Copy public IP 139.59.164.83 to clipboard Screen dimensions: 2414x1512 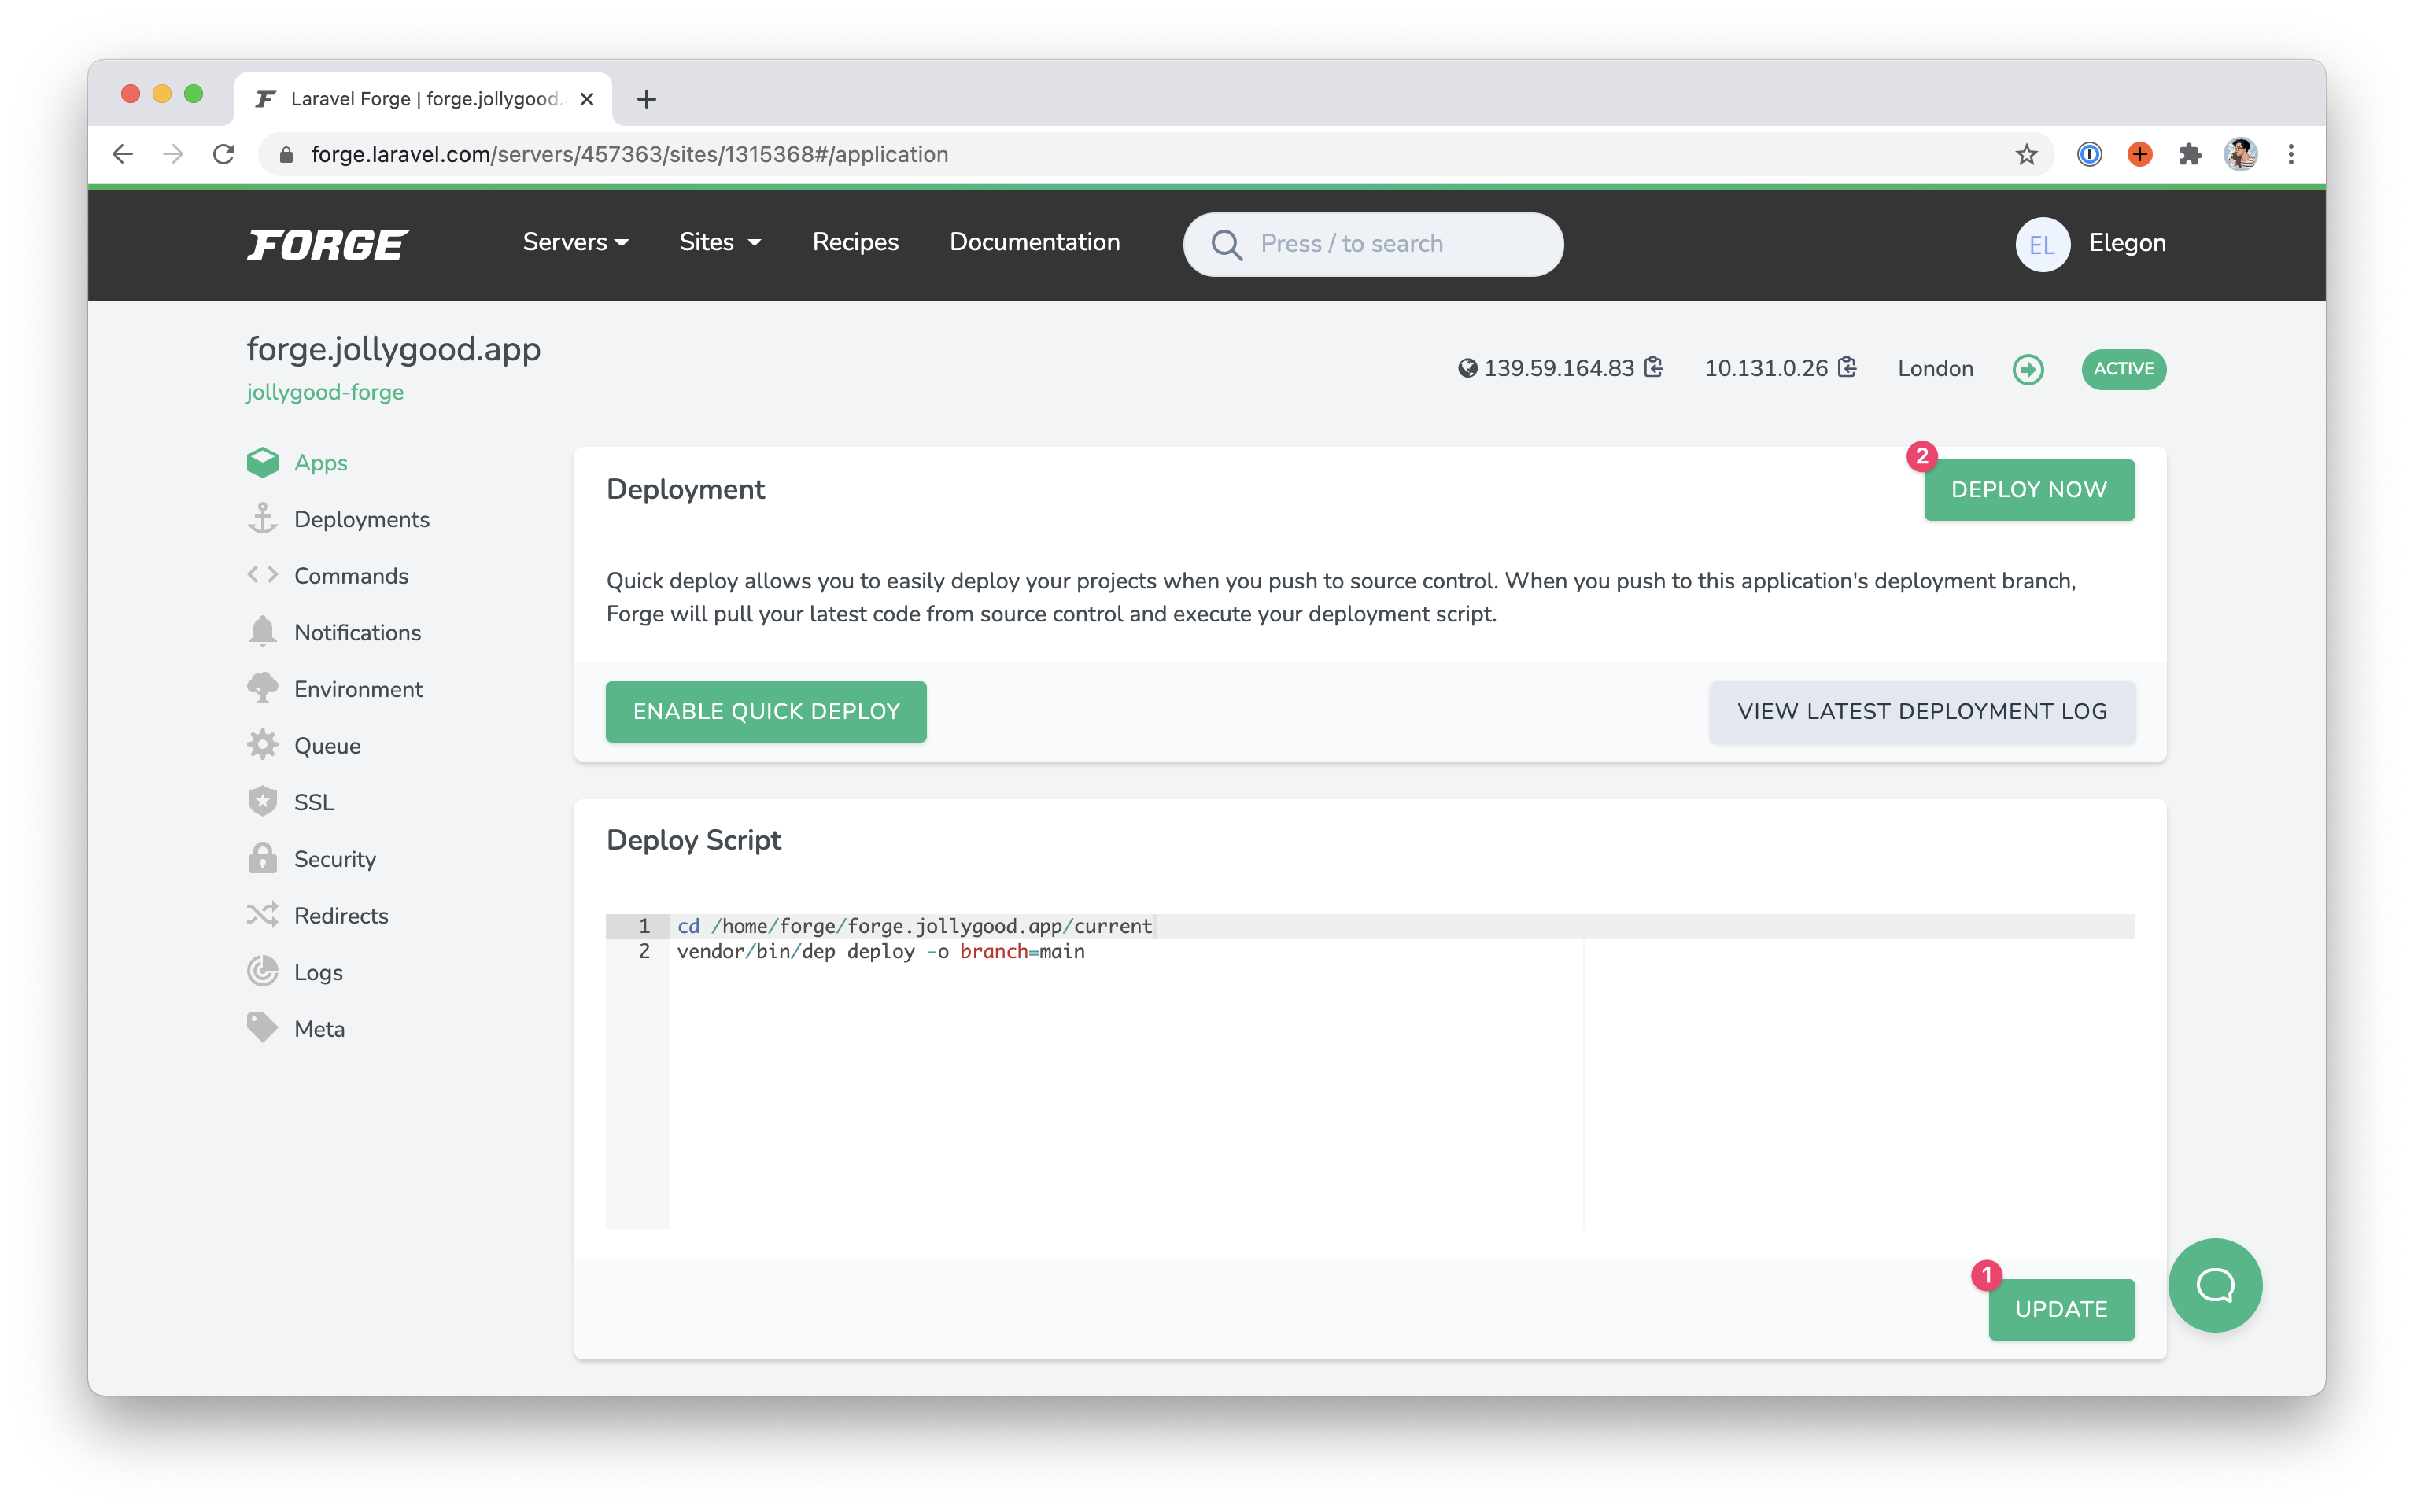1654,368
